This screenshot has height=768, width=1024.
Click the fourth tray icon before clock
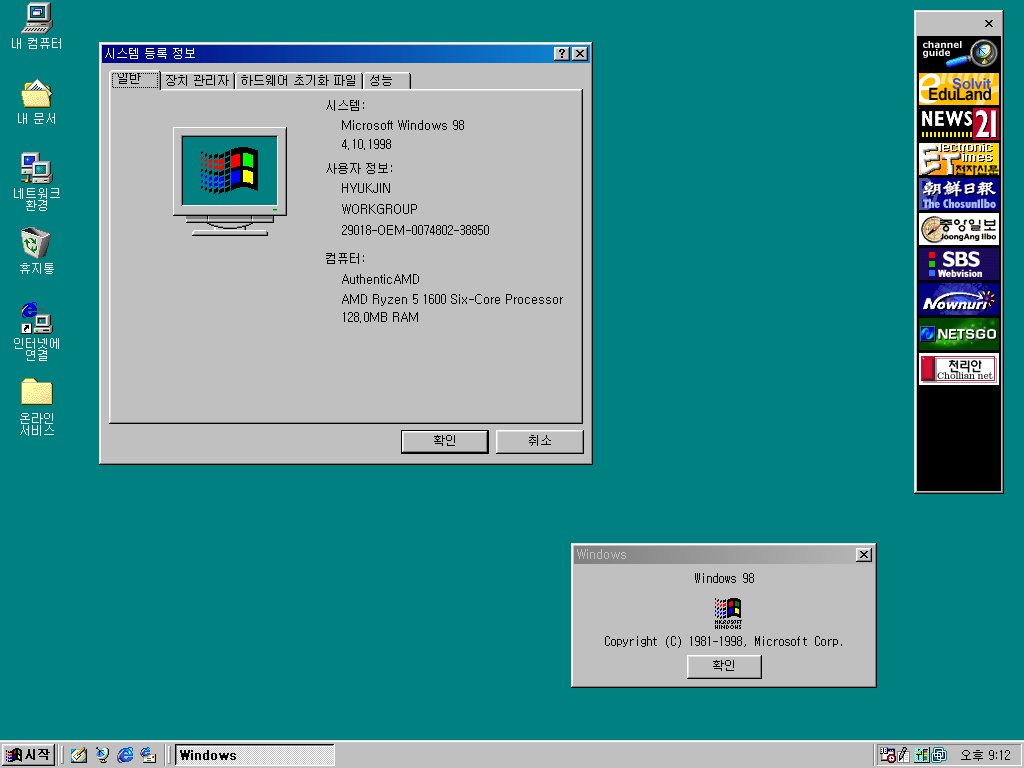939,755
